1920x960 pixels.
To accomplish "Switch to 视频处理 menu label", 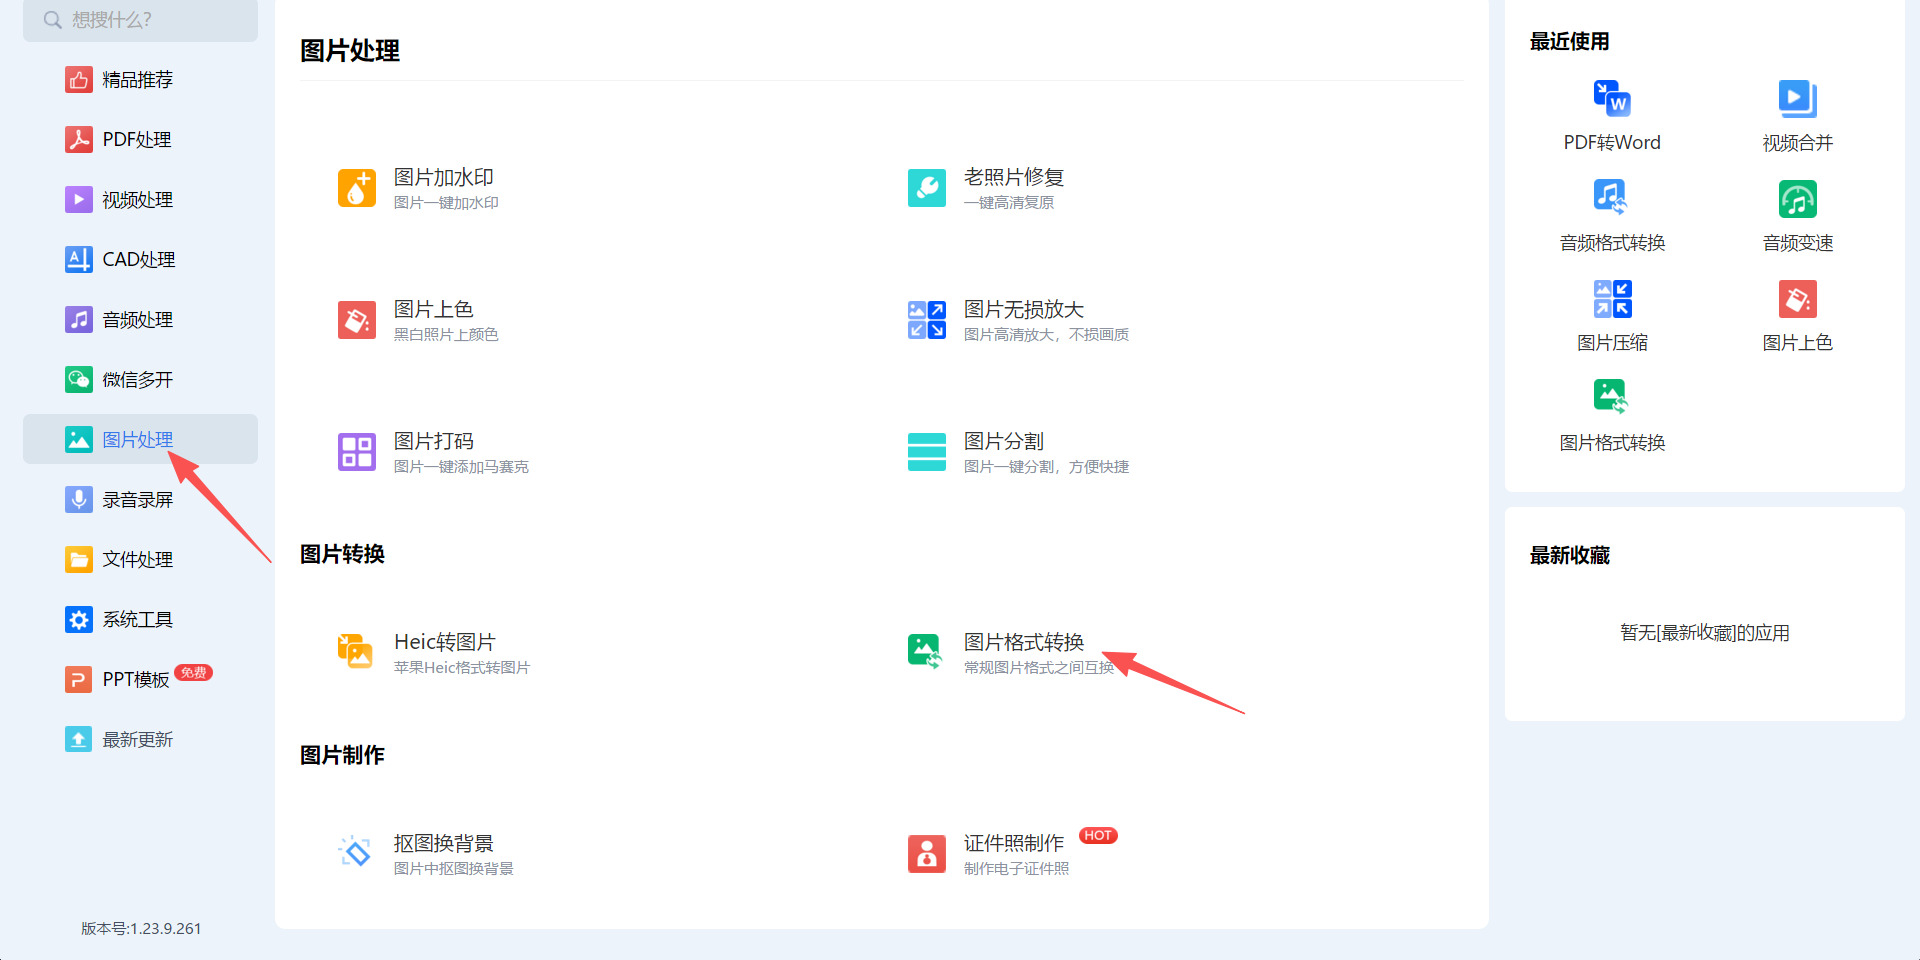I will [138, 200].
